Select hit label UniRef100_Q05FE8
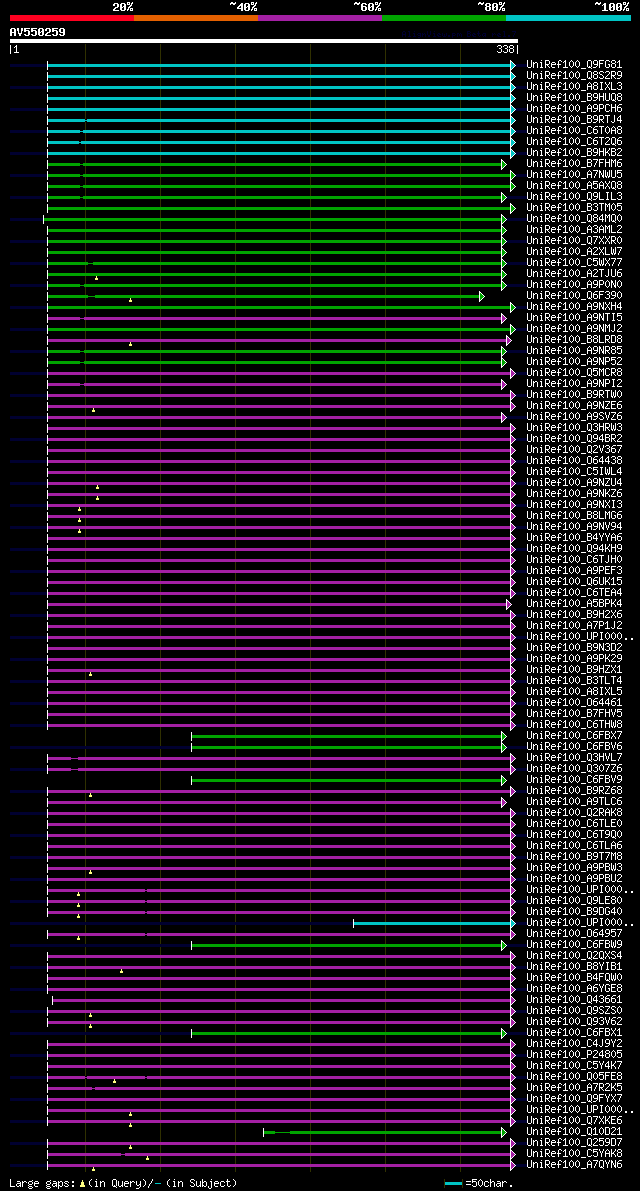Screen dimensions: 640x1191 pos(574,1077)
